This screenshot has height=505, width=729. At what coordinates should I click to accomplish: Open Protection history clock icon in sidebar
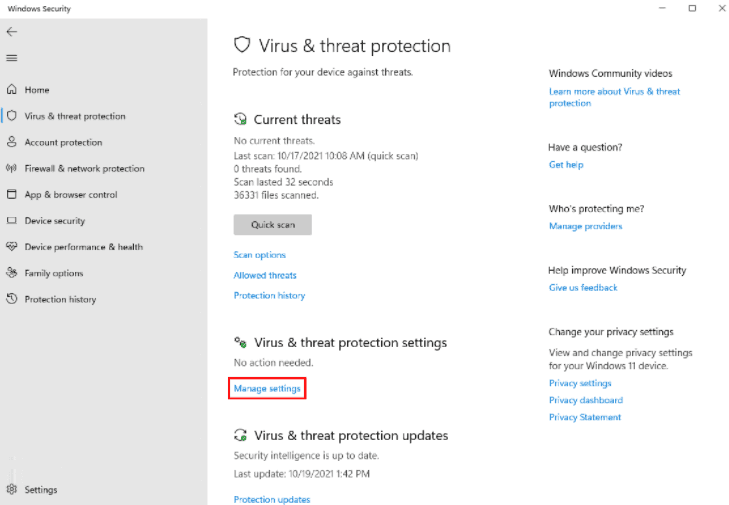point(12,299)
